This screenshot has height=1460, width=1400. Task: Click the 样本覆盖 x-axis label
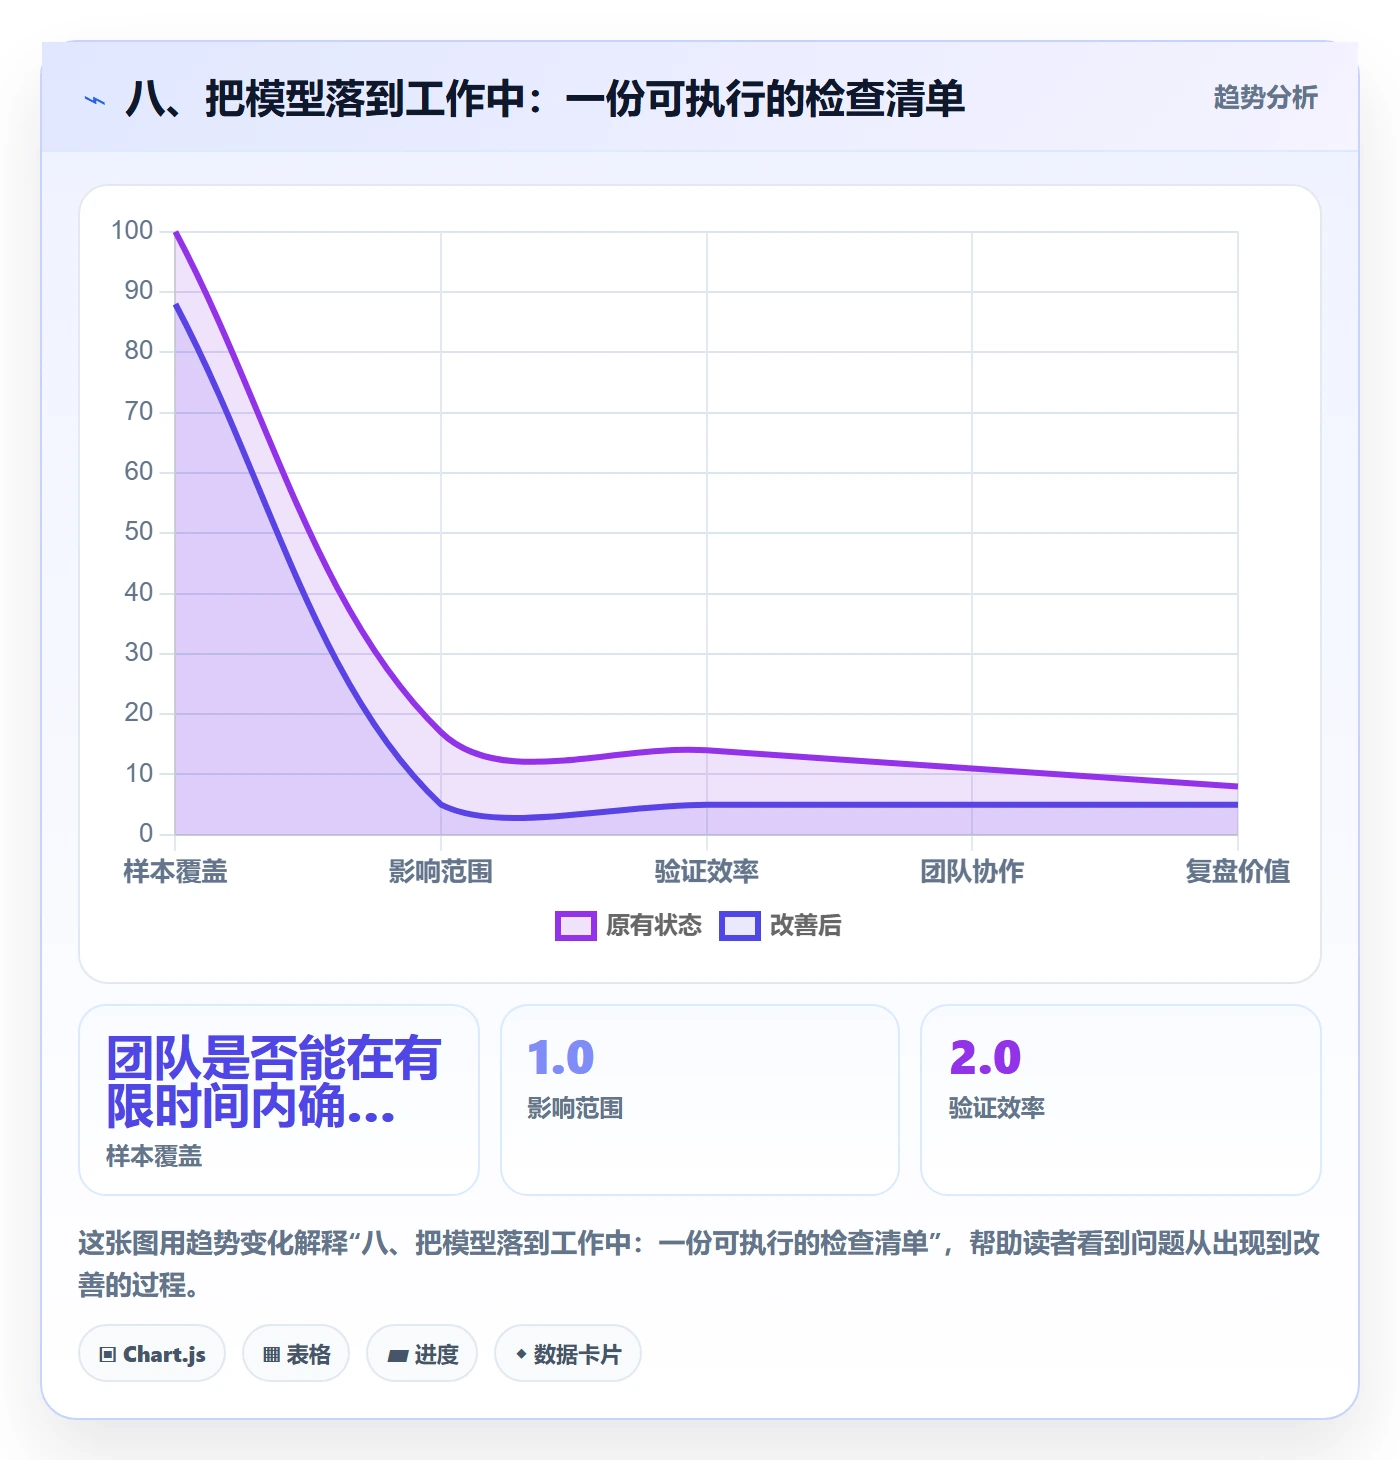176,871
